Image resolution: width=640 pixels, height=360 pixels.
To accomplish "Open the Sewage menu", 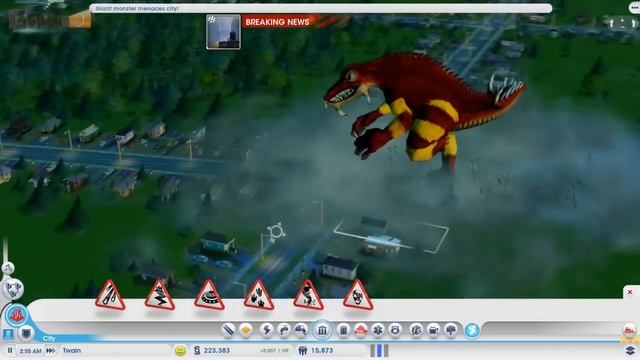I will tap(301, 330).
